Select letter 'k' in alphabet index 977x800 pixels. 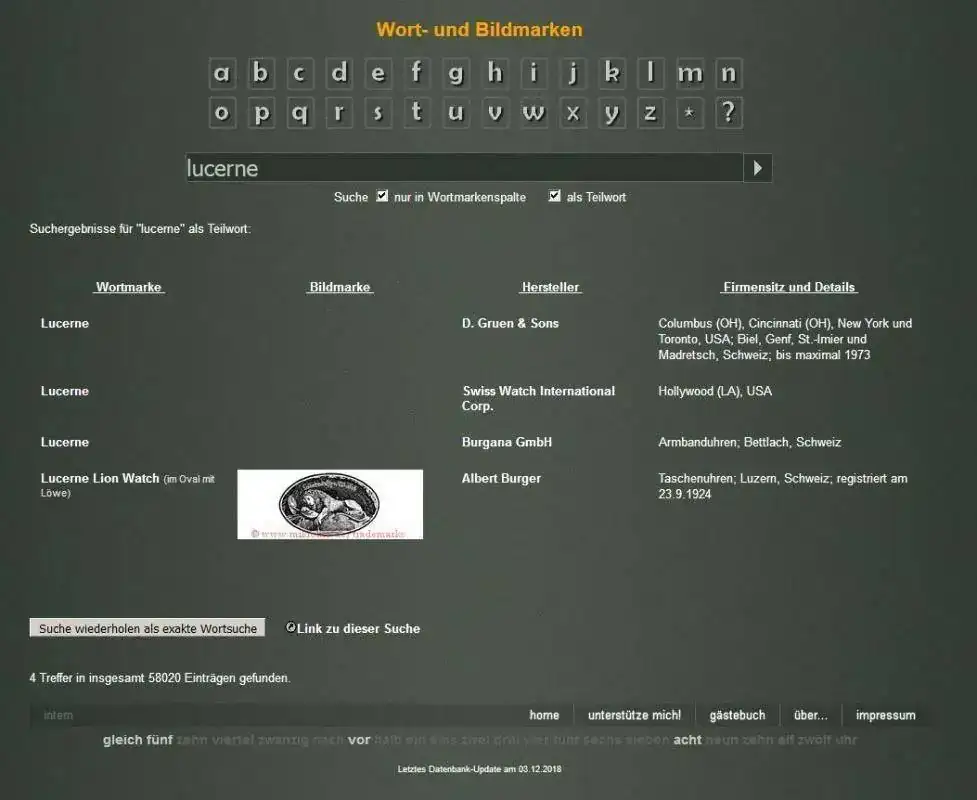tap(612, 74)
